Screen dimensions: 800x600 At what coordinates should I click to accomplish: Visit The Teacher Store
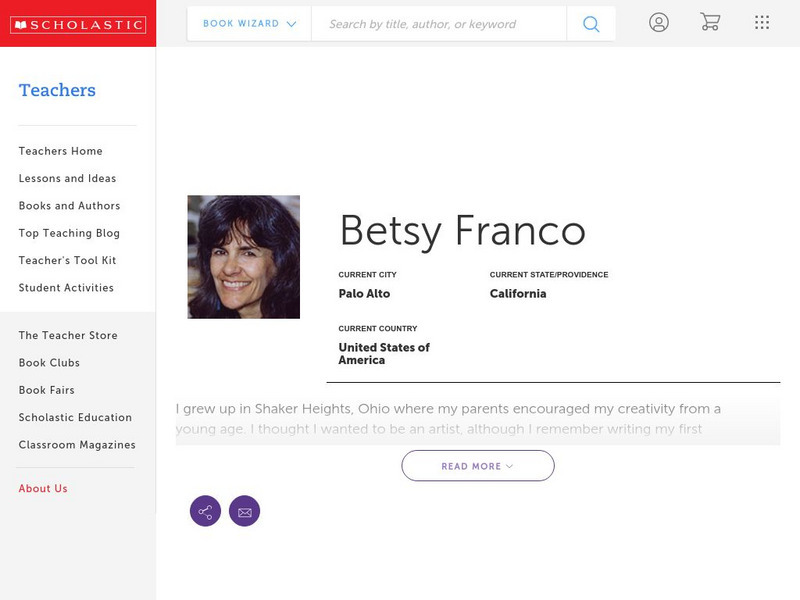[x=68, y=336]
